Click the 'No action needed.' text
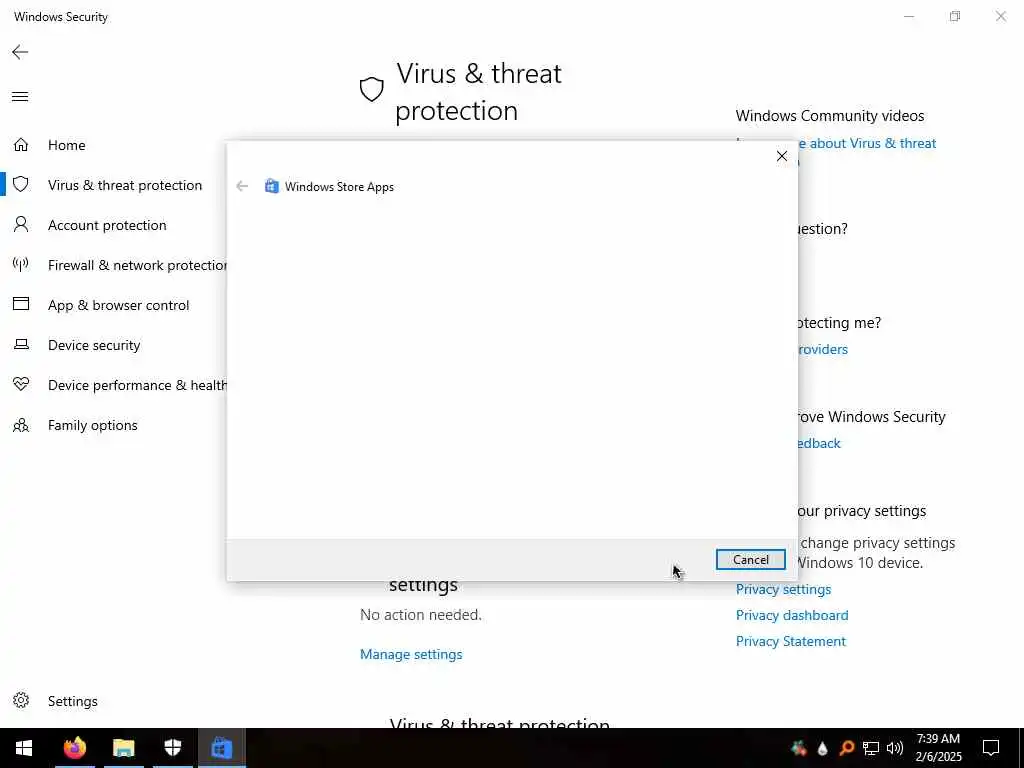The width and height of the screenshot is (1024, 768). tap(421, 615)
